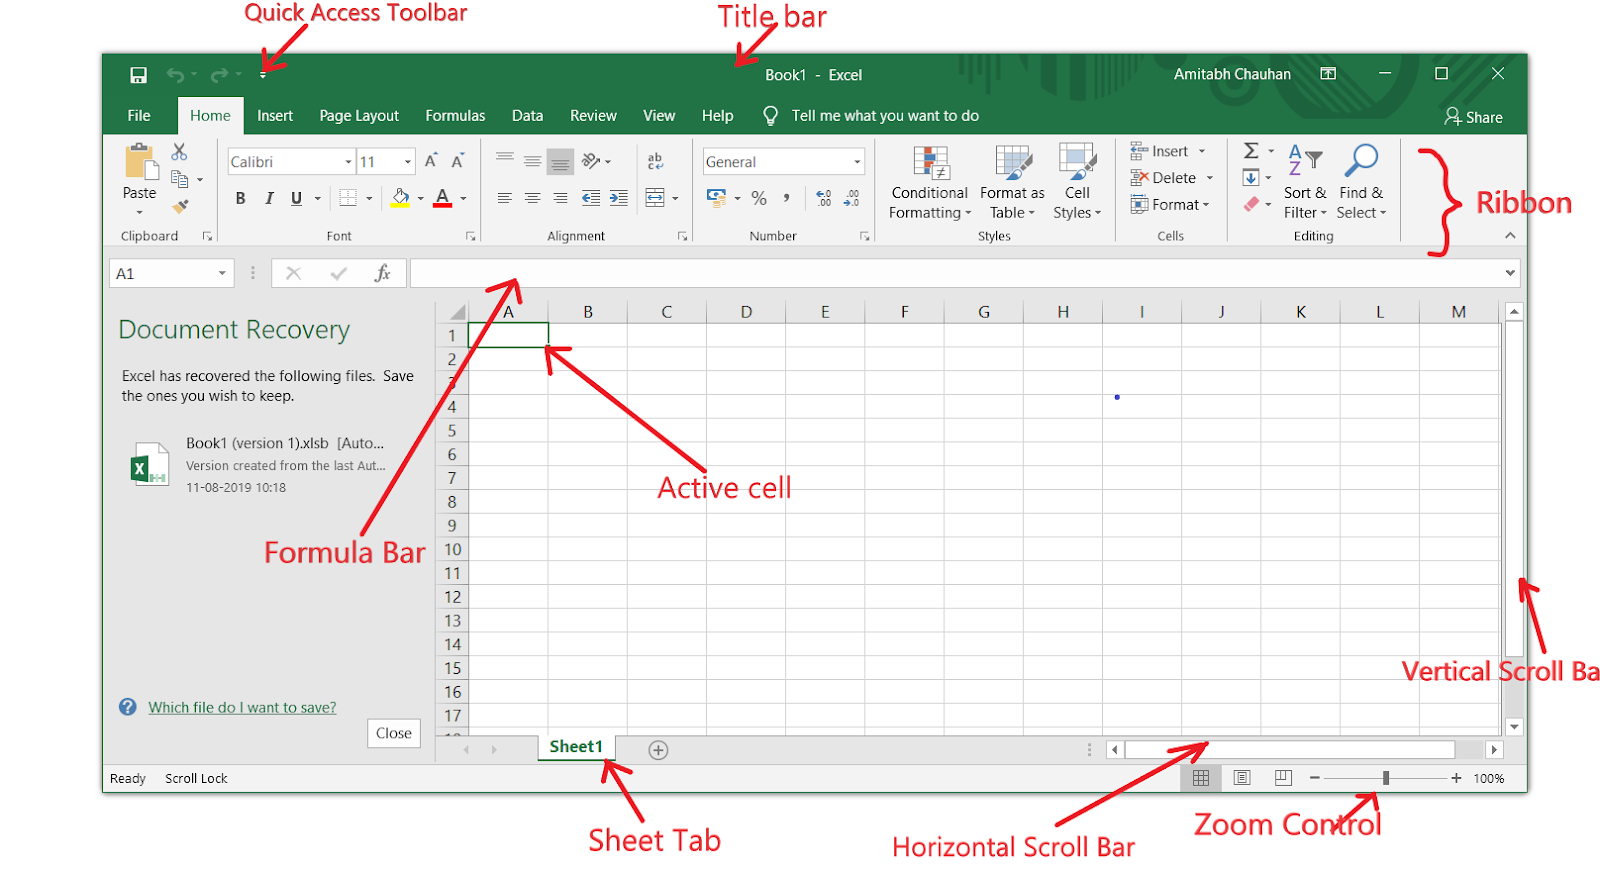1600x873 pixels.
Task: Click the Share button
Action: pos(1473,117)
